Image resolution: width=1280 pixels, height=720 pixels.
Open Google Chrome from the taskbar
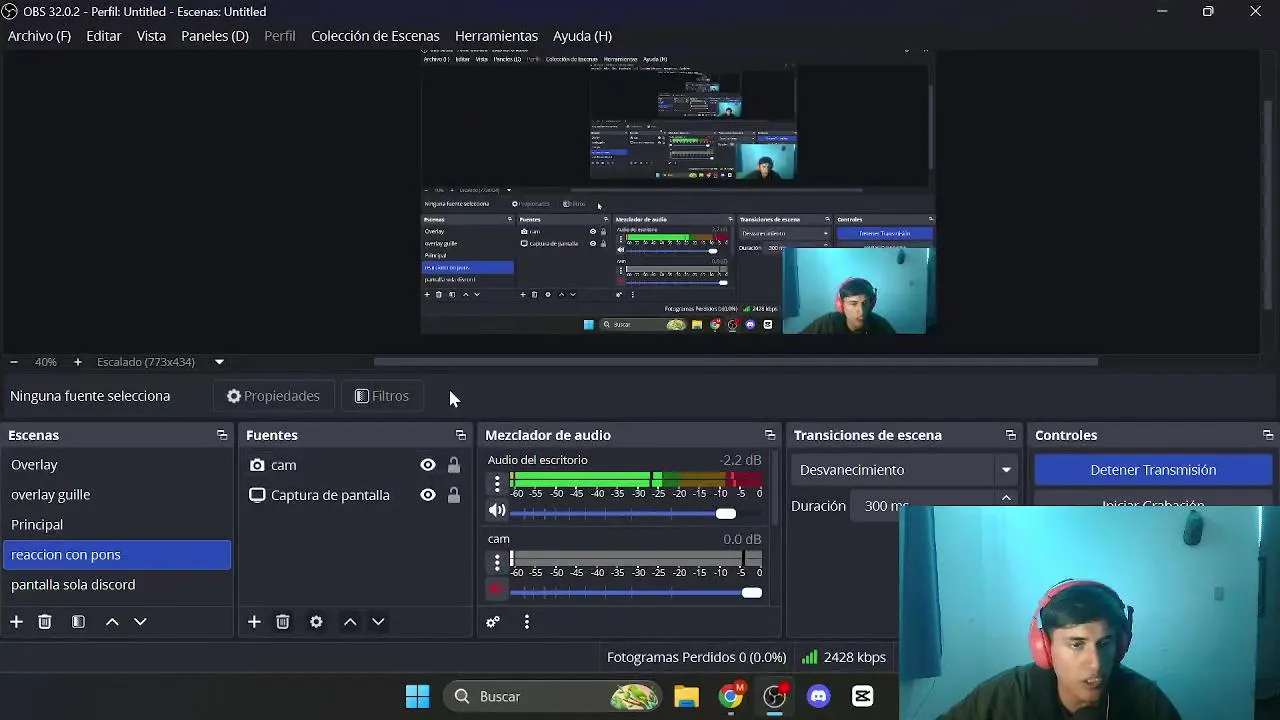[731, 696]
